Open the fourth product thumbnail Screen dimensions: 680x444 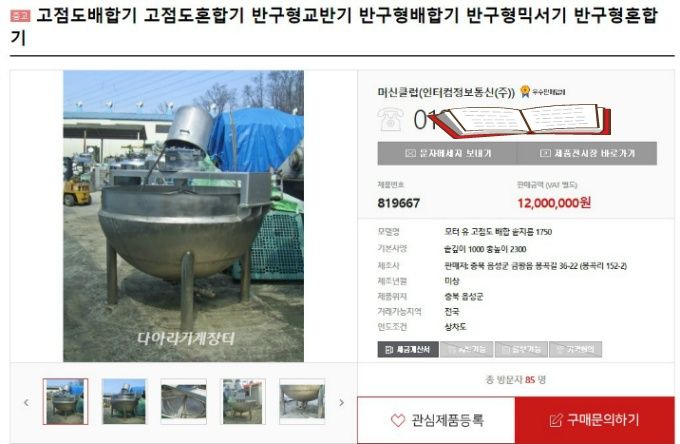pyautogui.click(x=243, y=402)
